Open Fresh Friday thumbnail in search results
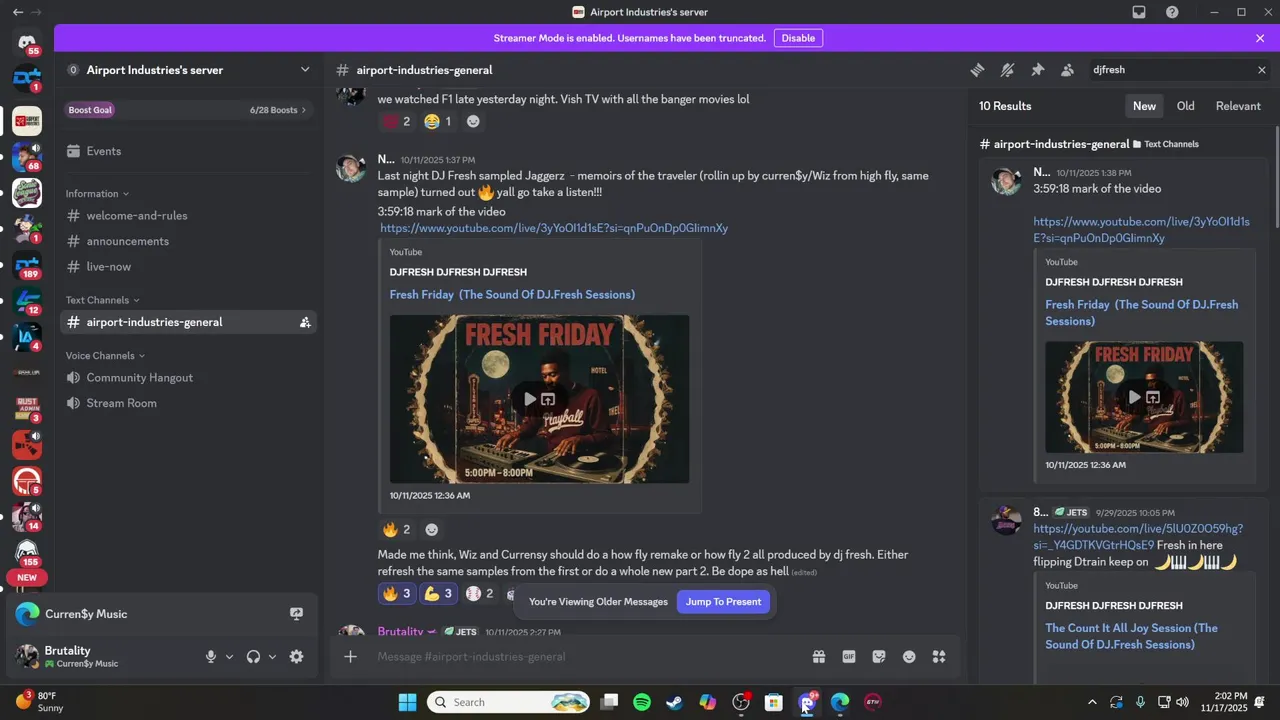The image size is (1280, 720). [1144, 397]
